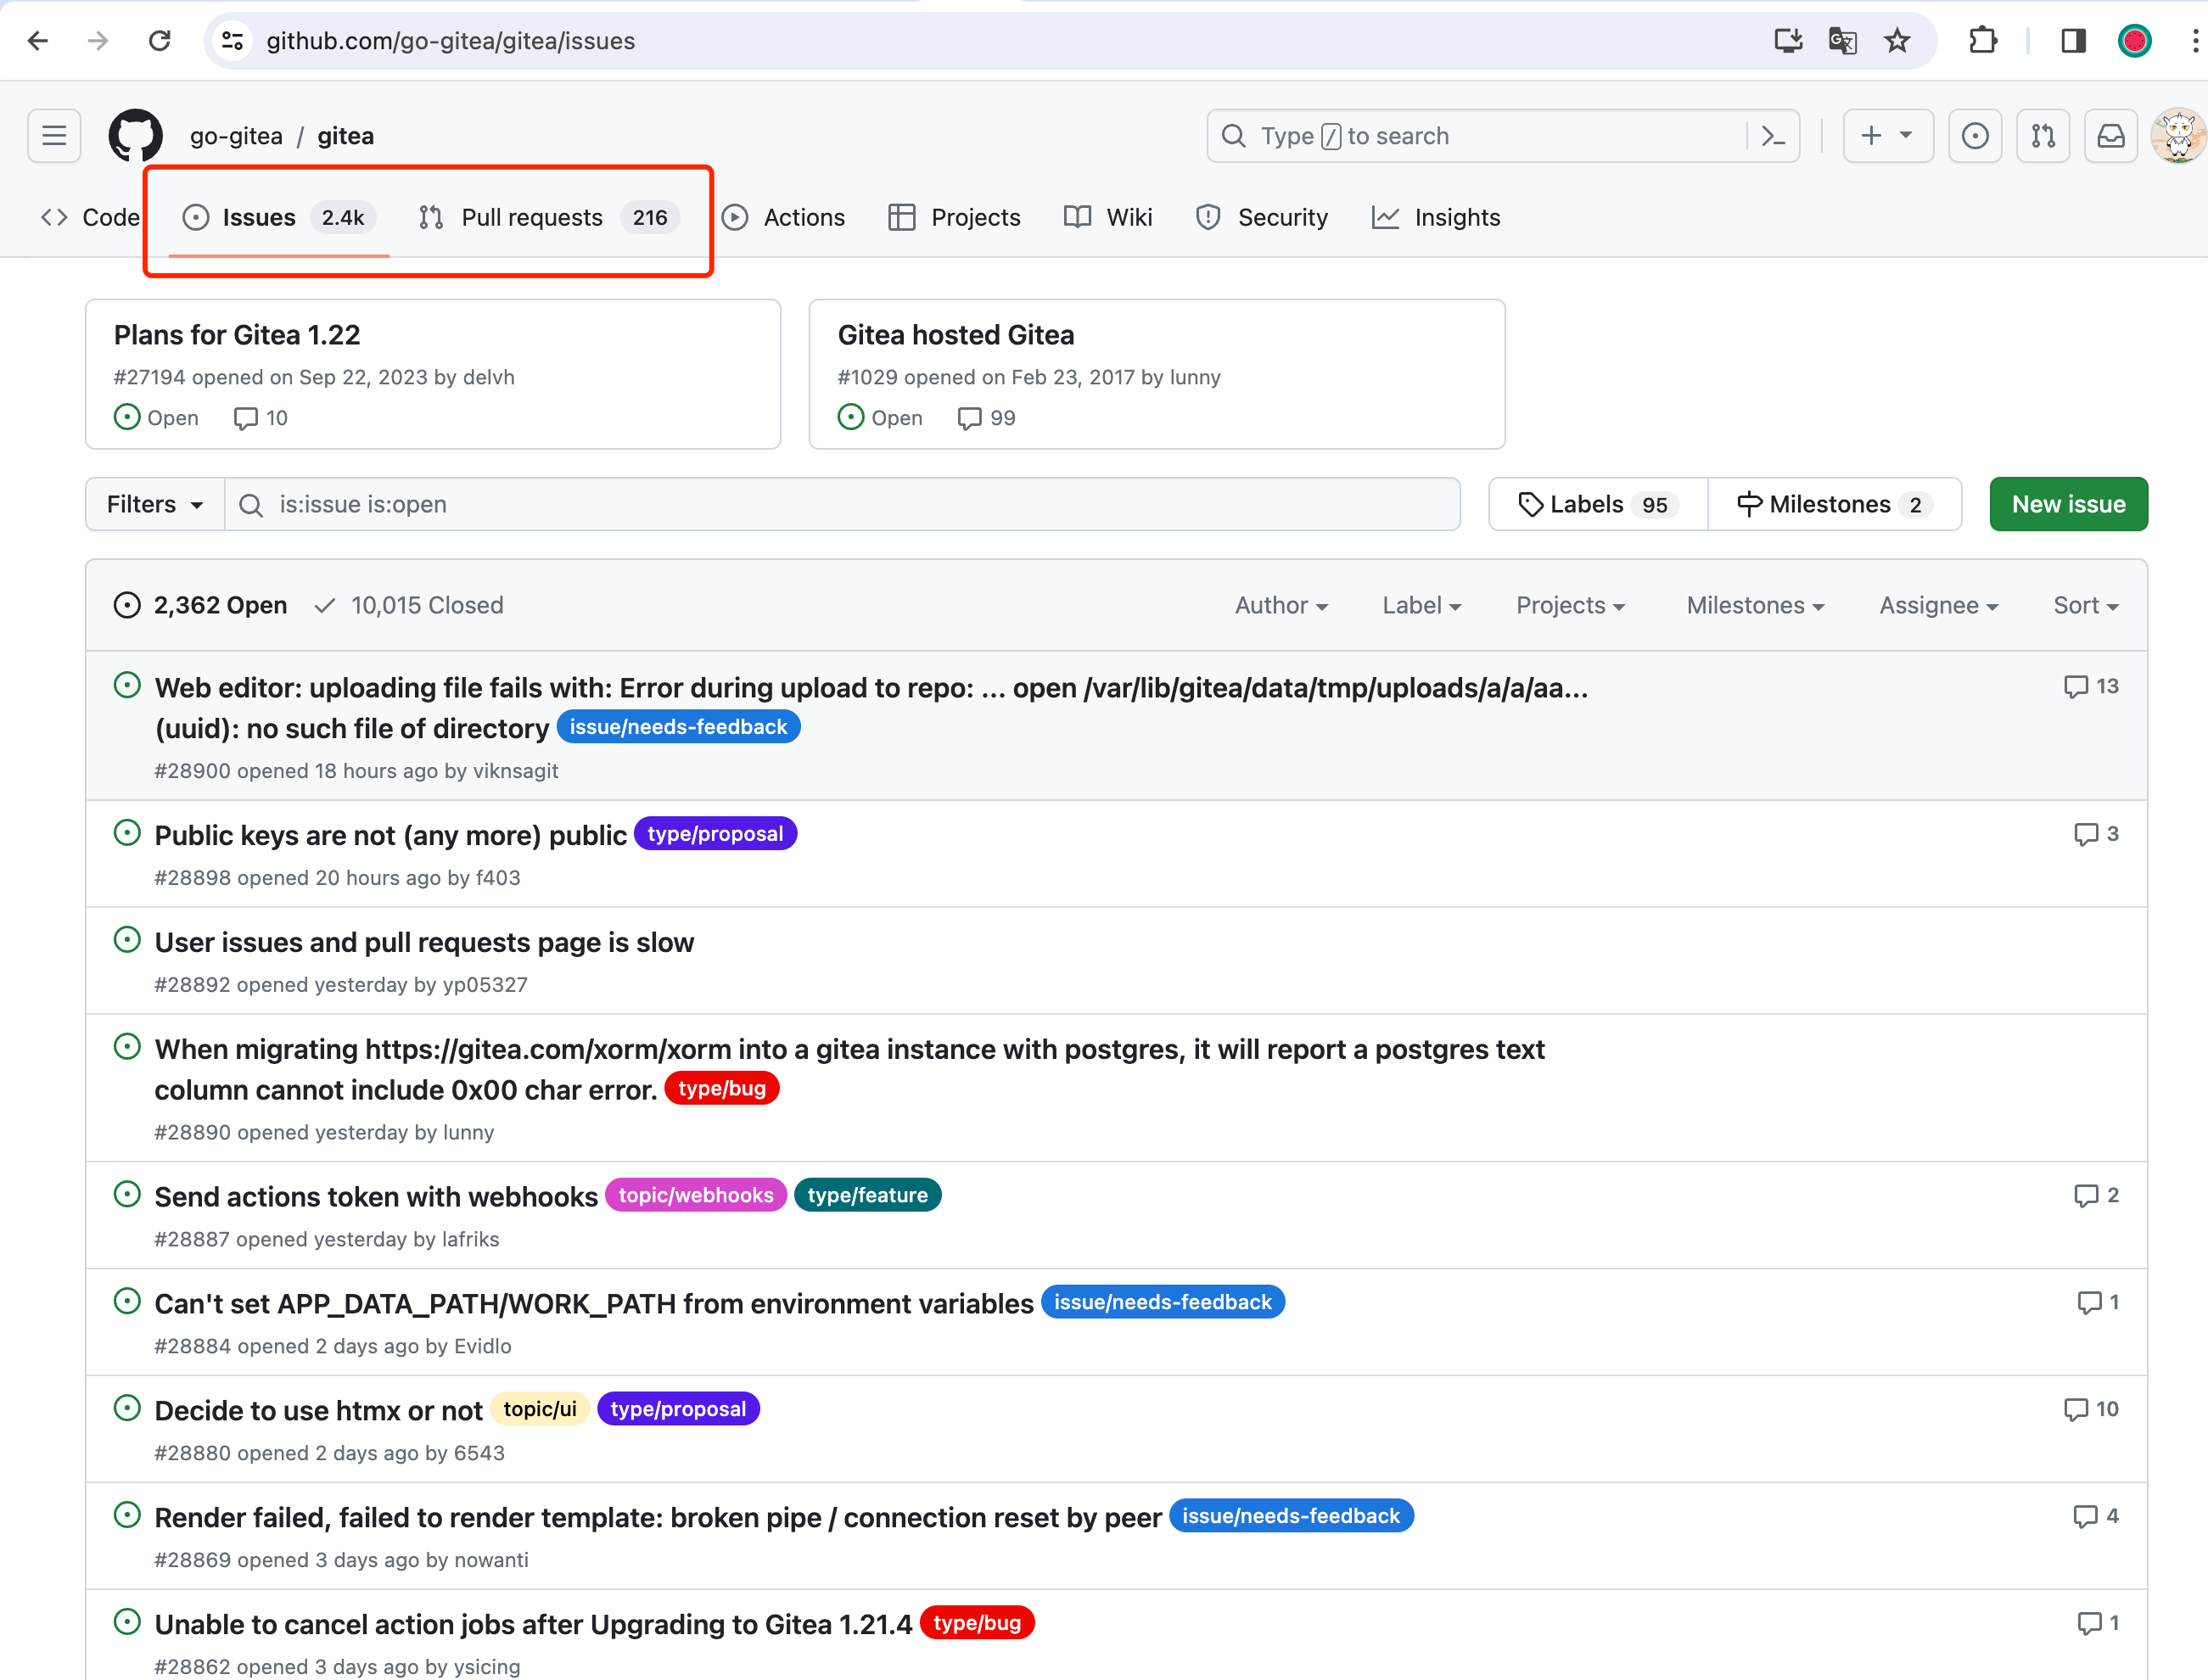2208x1680 pixels.
Task: Switch to the Actions tab
Action: 783,217
